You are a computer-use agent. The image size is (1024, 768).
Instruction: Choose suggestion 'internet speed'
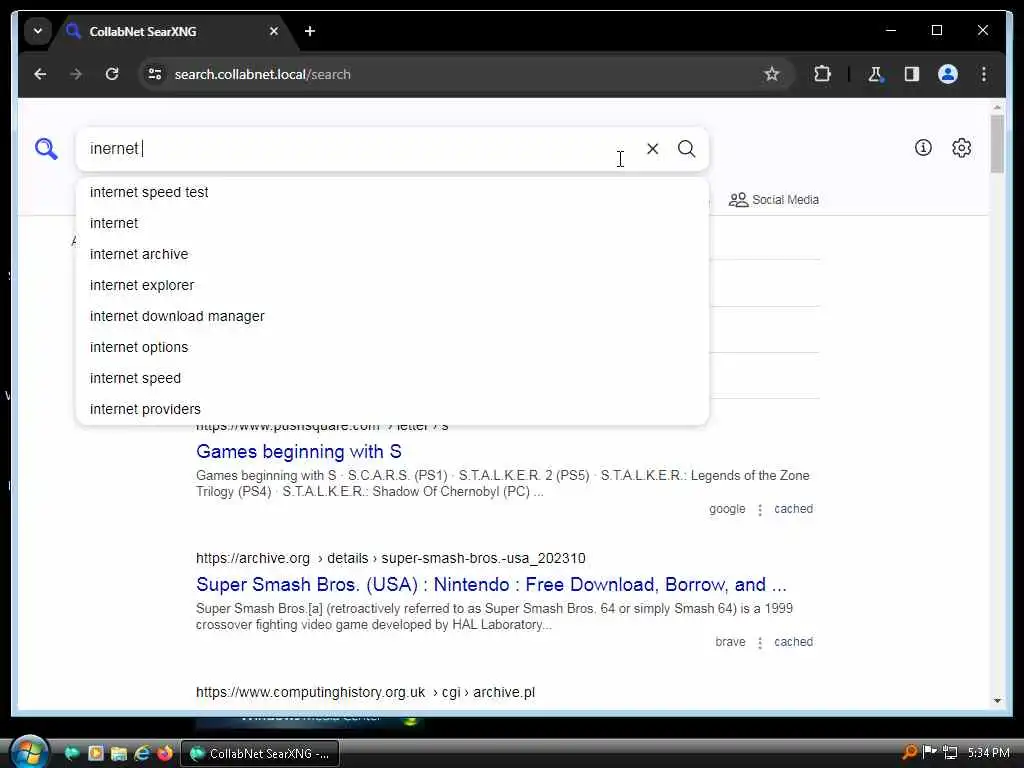392,378
